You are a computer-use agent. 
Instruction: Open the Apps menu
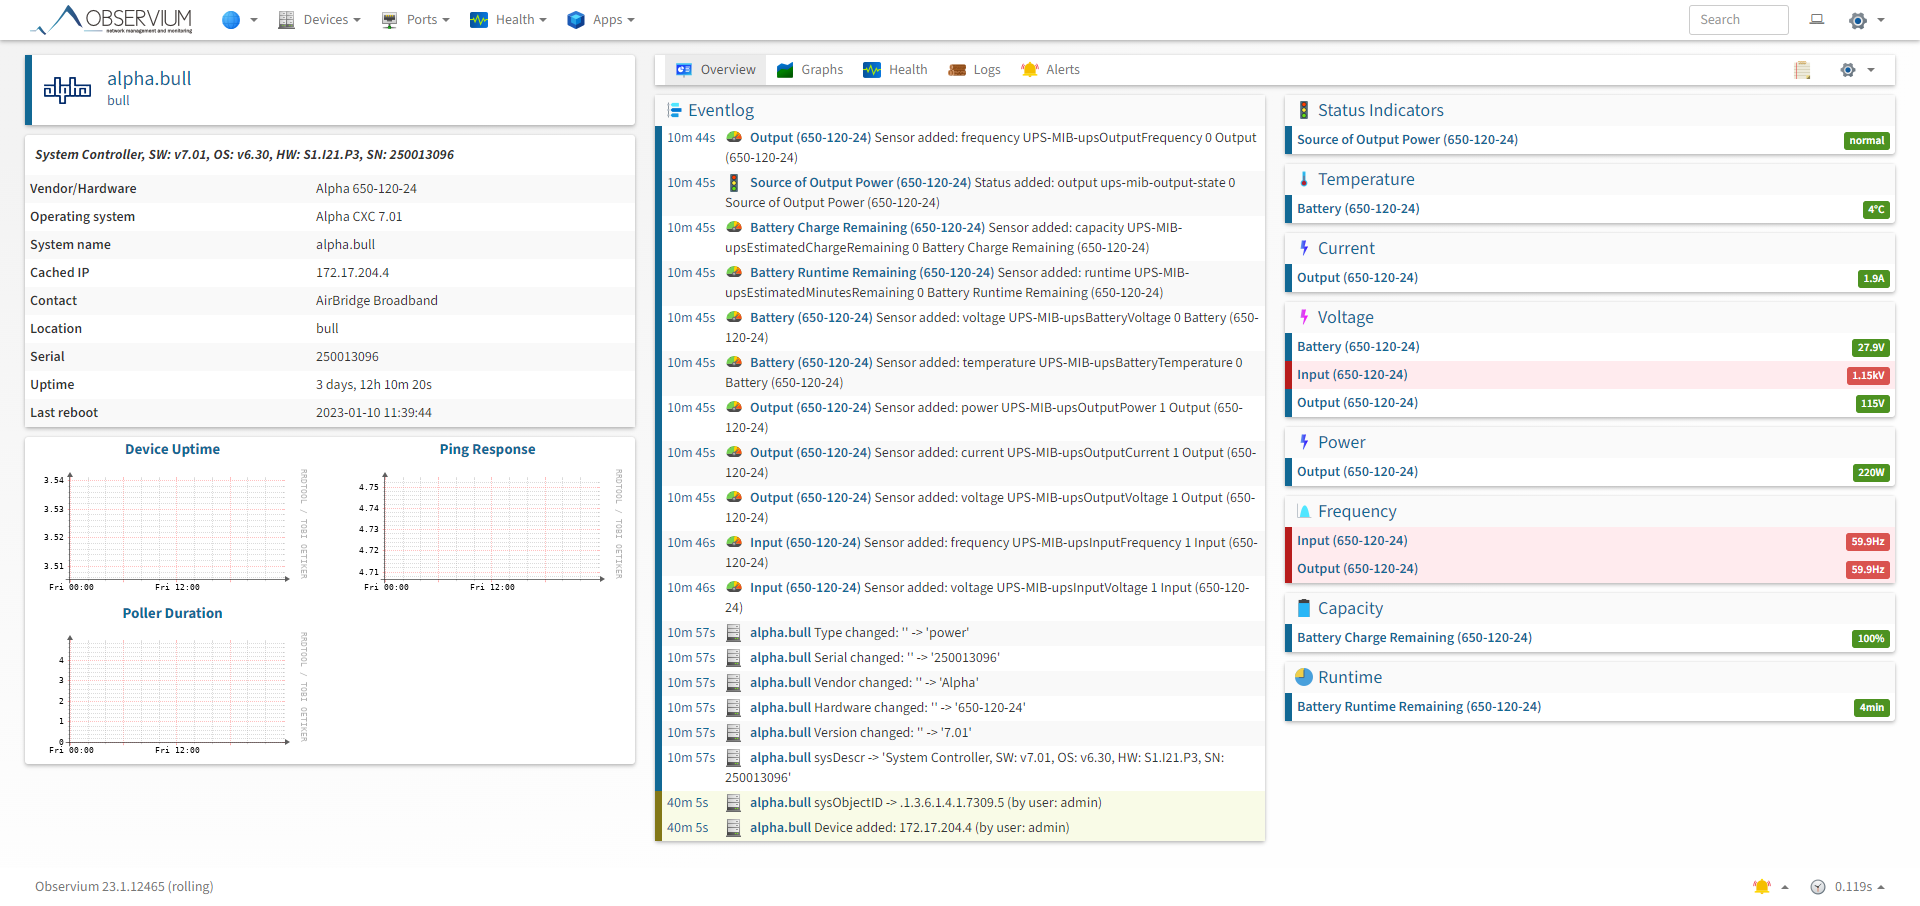point(601,20)
